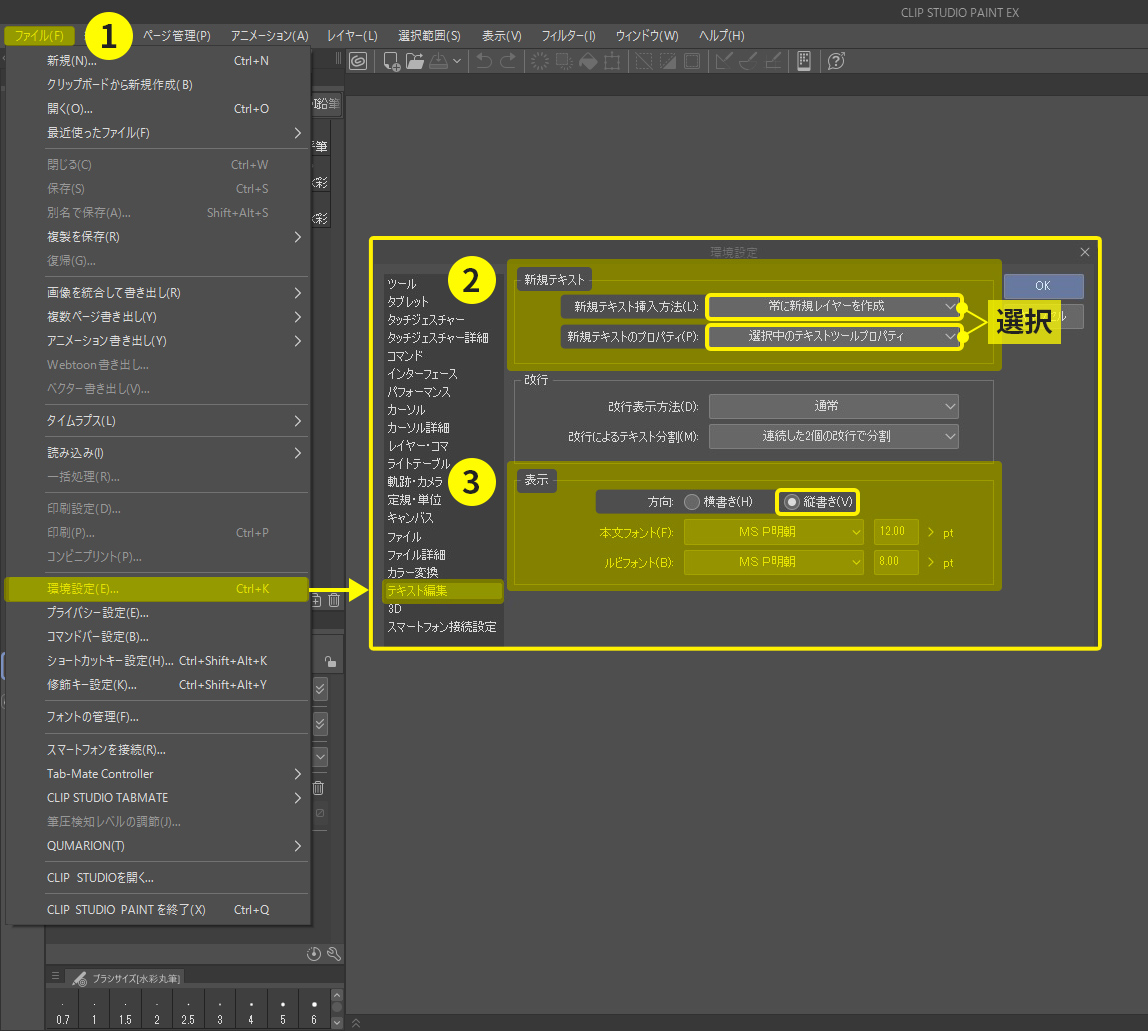The width and height of the screenshot is (1148, 1031).
Task: Open CLIP STUDIO launcher icon in command bar
Action: [x=357, y=61]
